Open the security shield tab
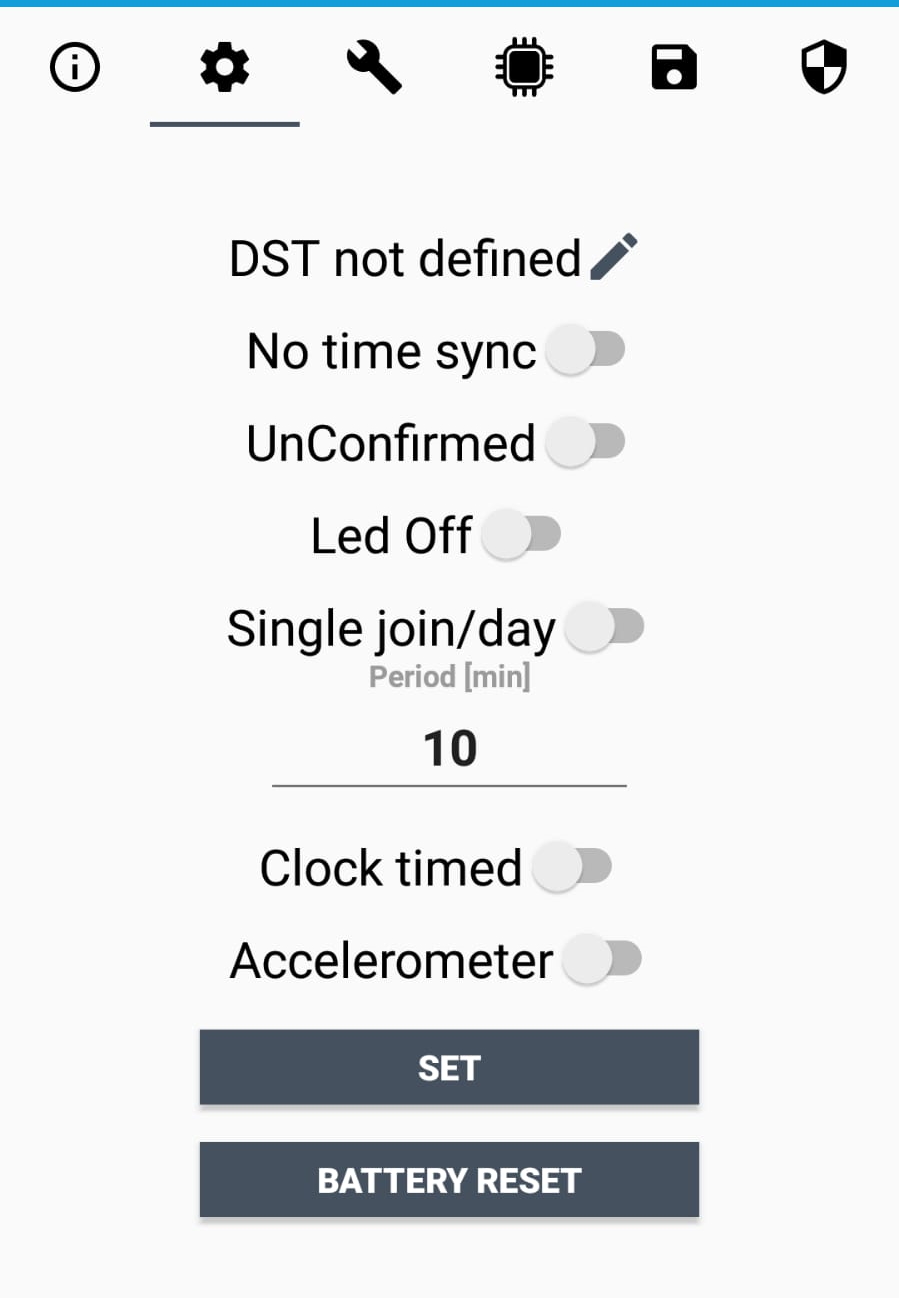The width and height of the screenshot is (899, 1298). tap(824, 70)
